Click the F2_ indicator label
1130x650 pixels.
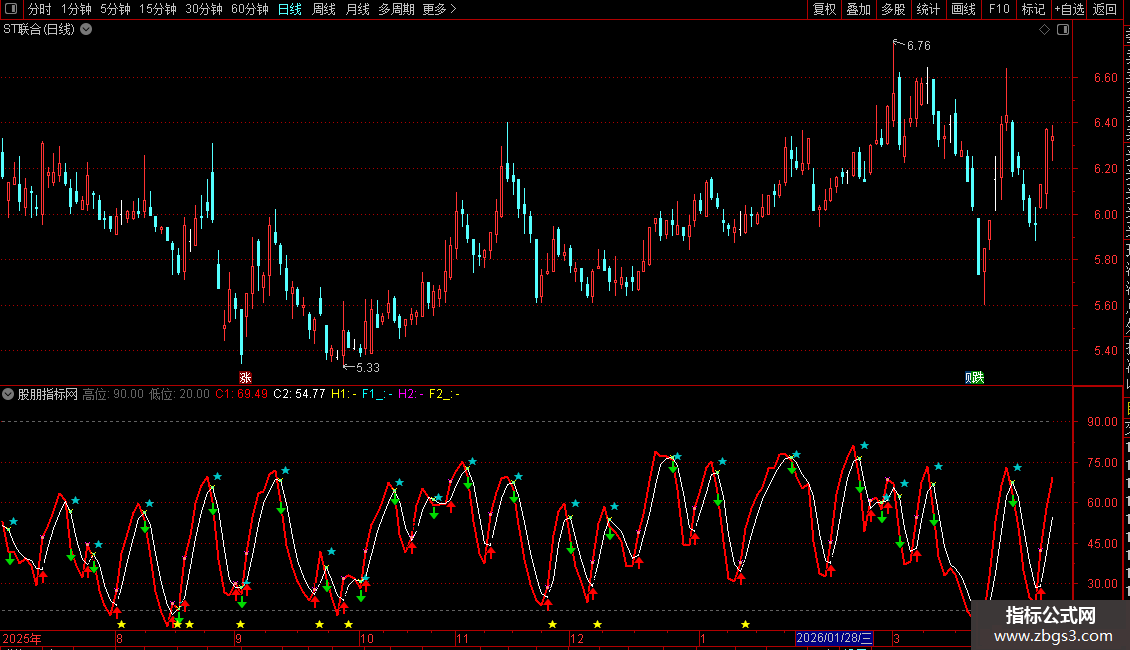pyautogui.click(x=444, y=394)
